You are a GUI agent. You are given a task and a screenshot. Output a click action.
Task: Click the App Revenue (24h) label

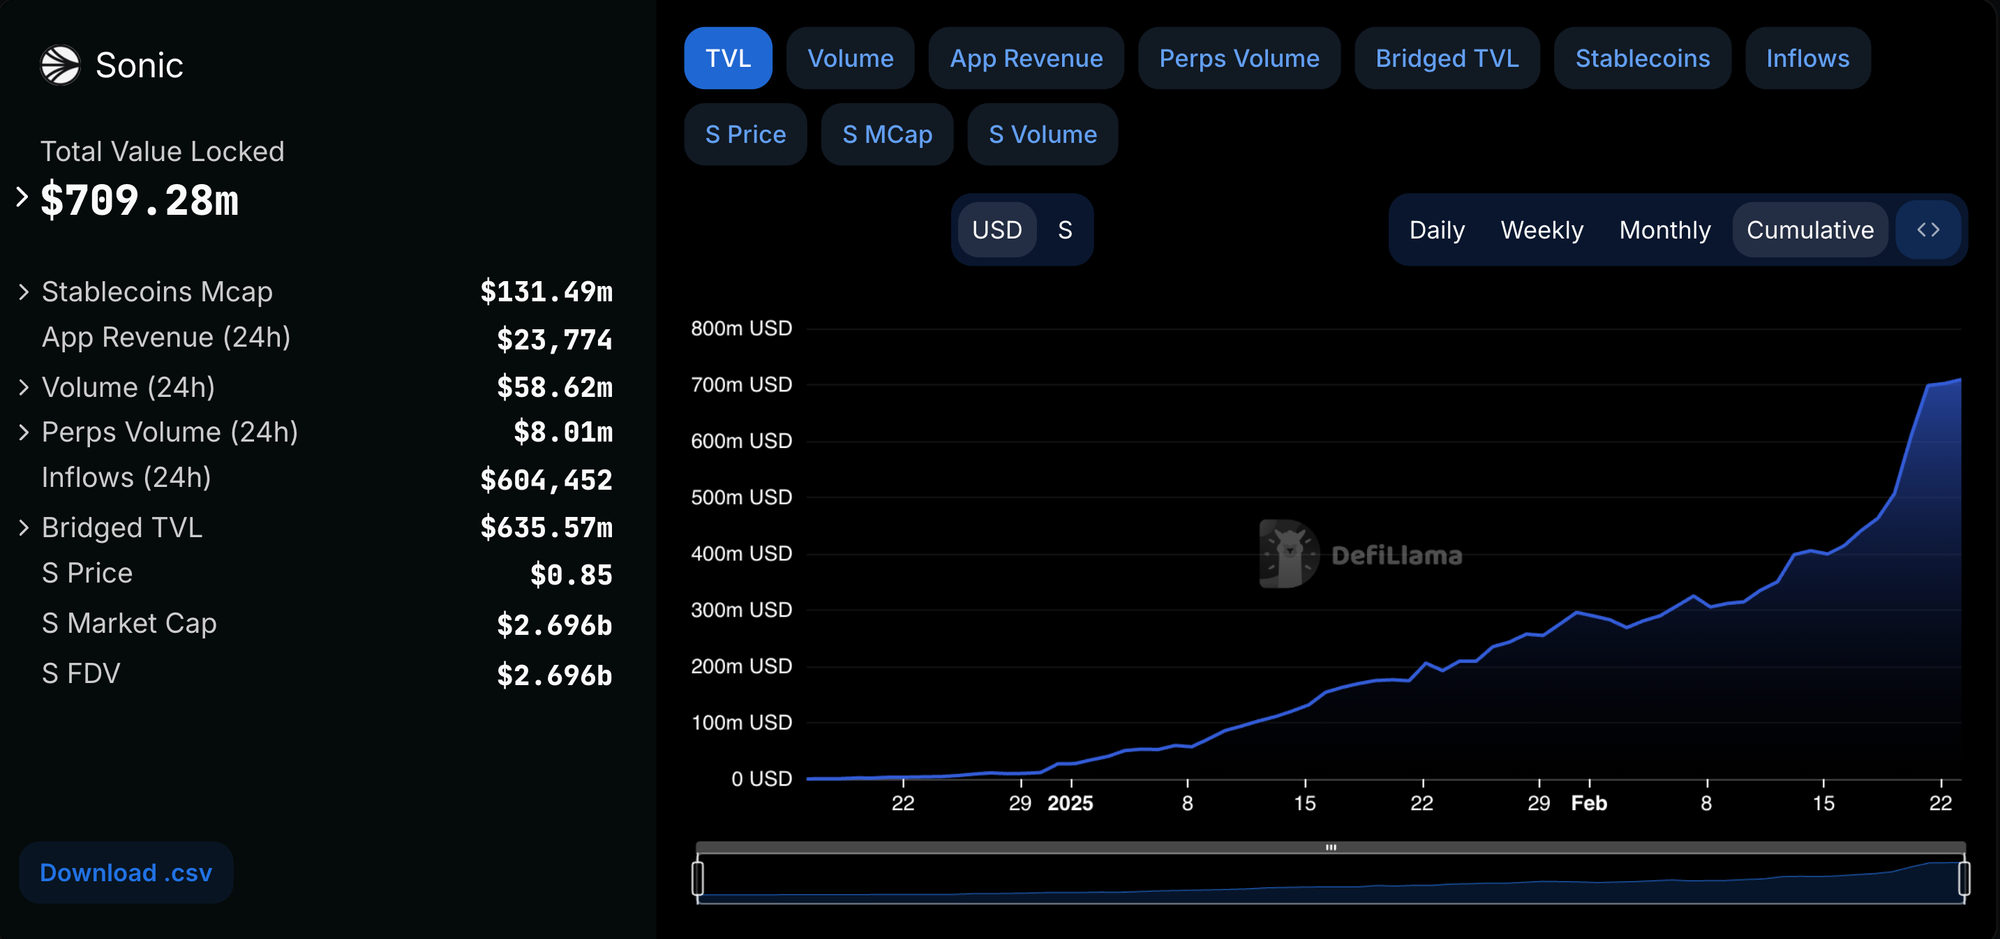point(166,337)
